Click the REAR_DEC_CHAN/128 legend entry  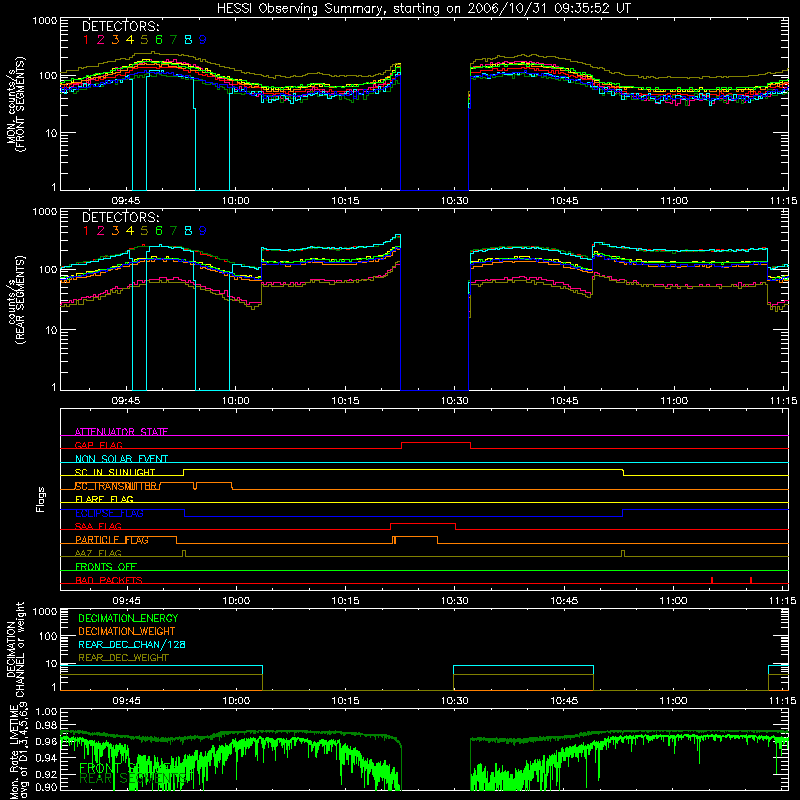(132, 644)
